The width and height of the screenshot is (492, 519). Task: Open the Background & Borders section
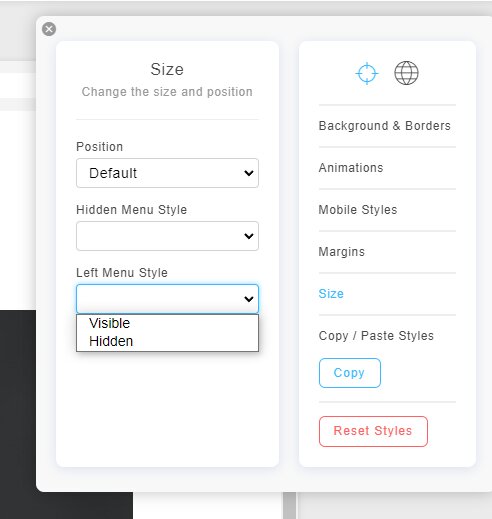click(384, 126)
